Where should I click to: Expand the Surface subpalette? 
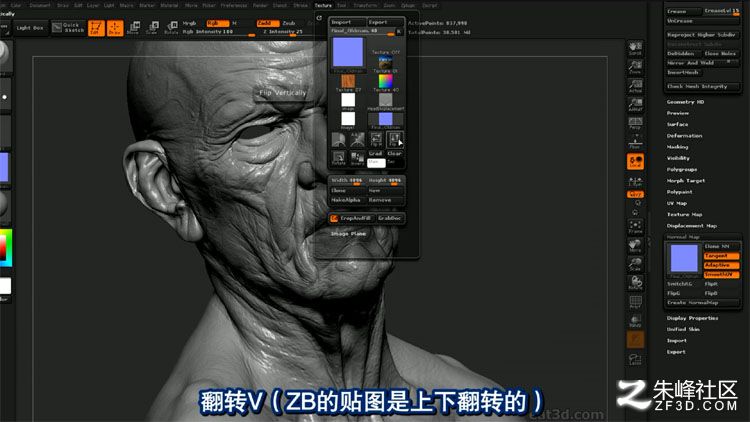tap(678, 124)
